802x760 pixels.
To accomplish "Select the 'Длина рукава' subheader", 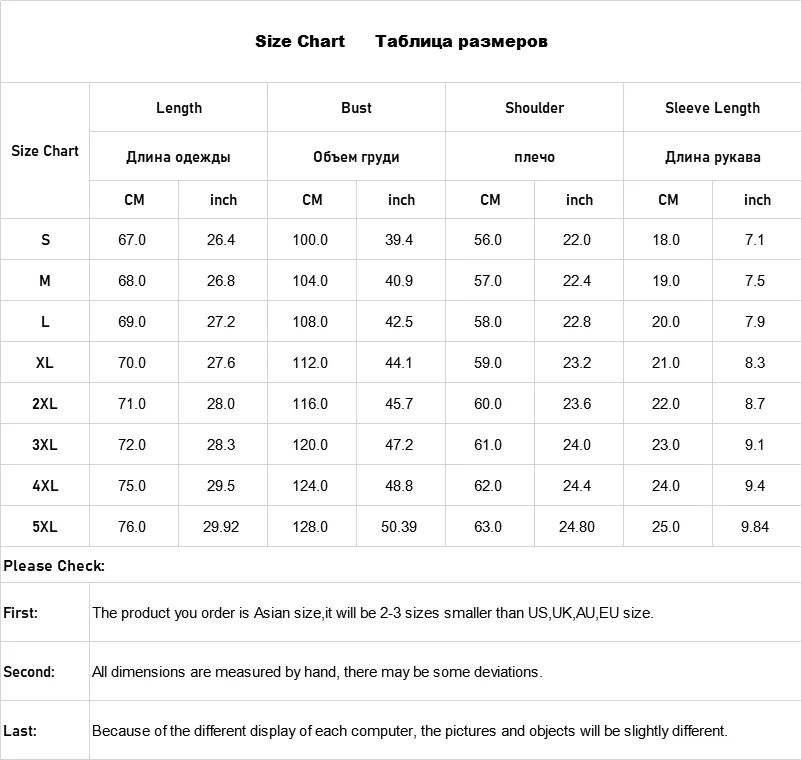I will point(712,157).
